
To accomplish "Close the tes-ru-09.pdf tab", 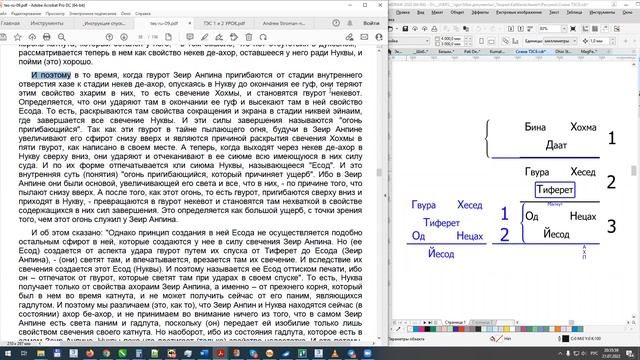I will (190, 23).
